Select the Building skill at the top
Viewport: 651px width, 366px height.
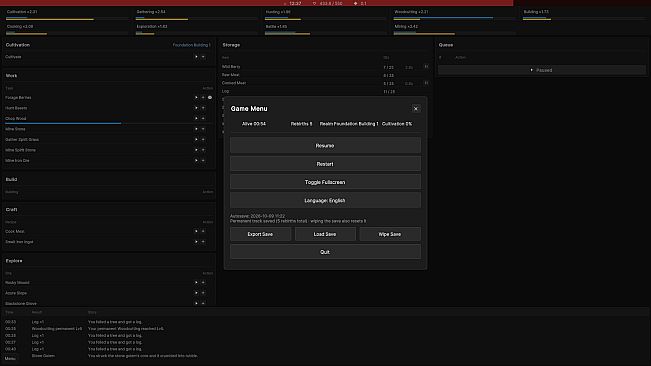536,12
